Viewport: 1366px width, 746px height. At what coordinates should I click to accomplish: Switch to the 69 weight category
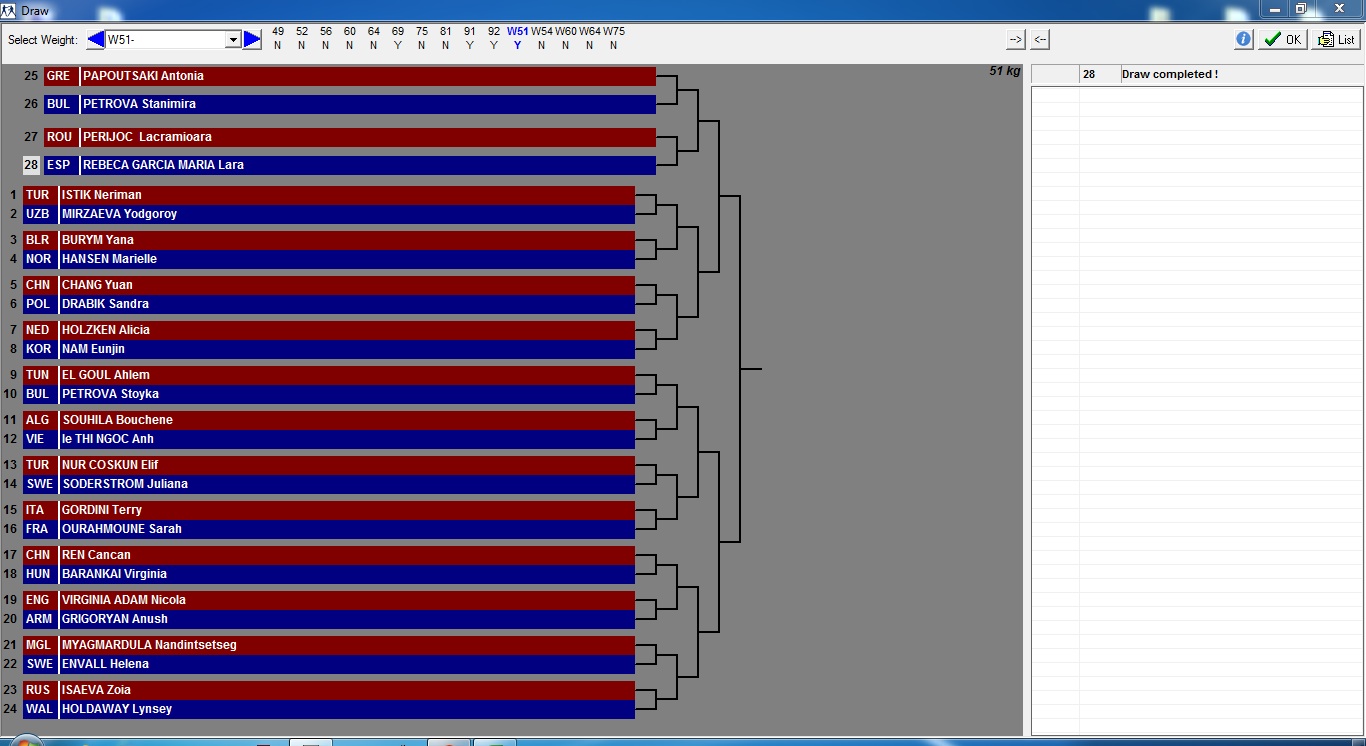[x=398, y=32]
